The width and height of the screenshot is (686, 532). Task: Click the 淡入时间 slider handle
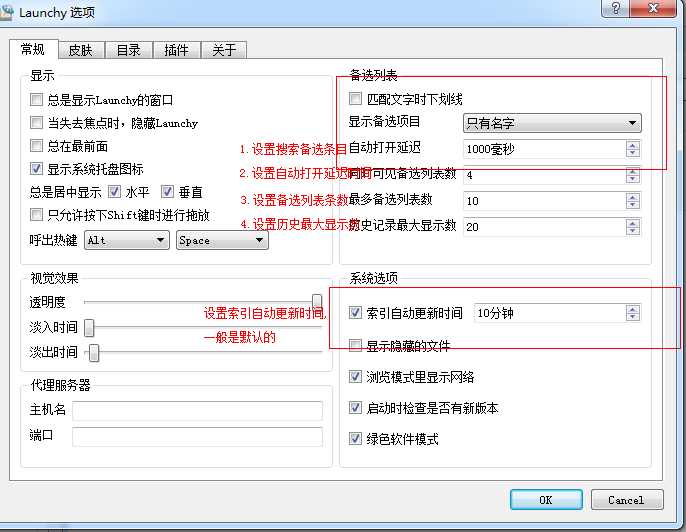[x=89, y=328]
